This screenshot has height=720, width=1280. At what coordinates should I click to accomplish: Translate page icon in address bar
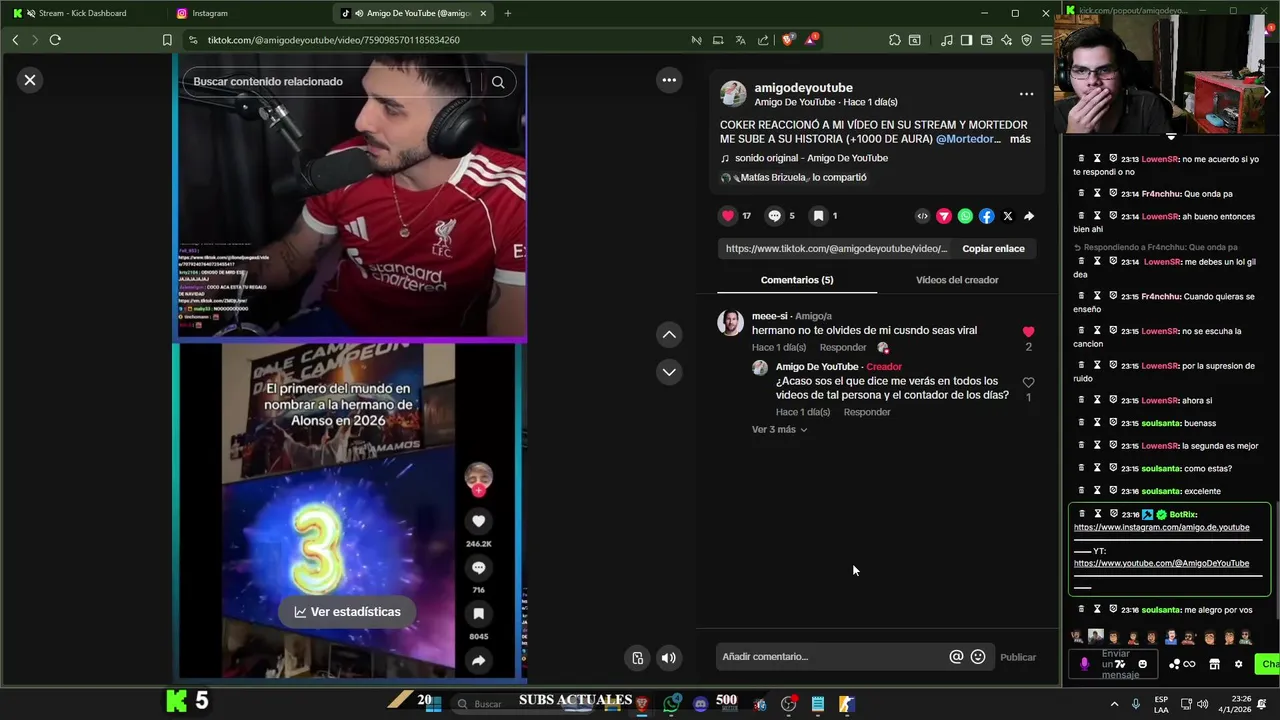tap(740, 40)
